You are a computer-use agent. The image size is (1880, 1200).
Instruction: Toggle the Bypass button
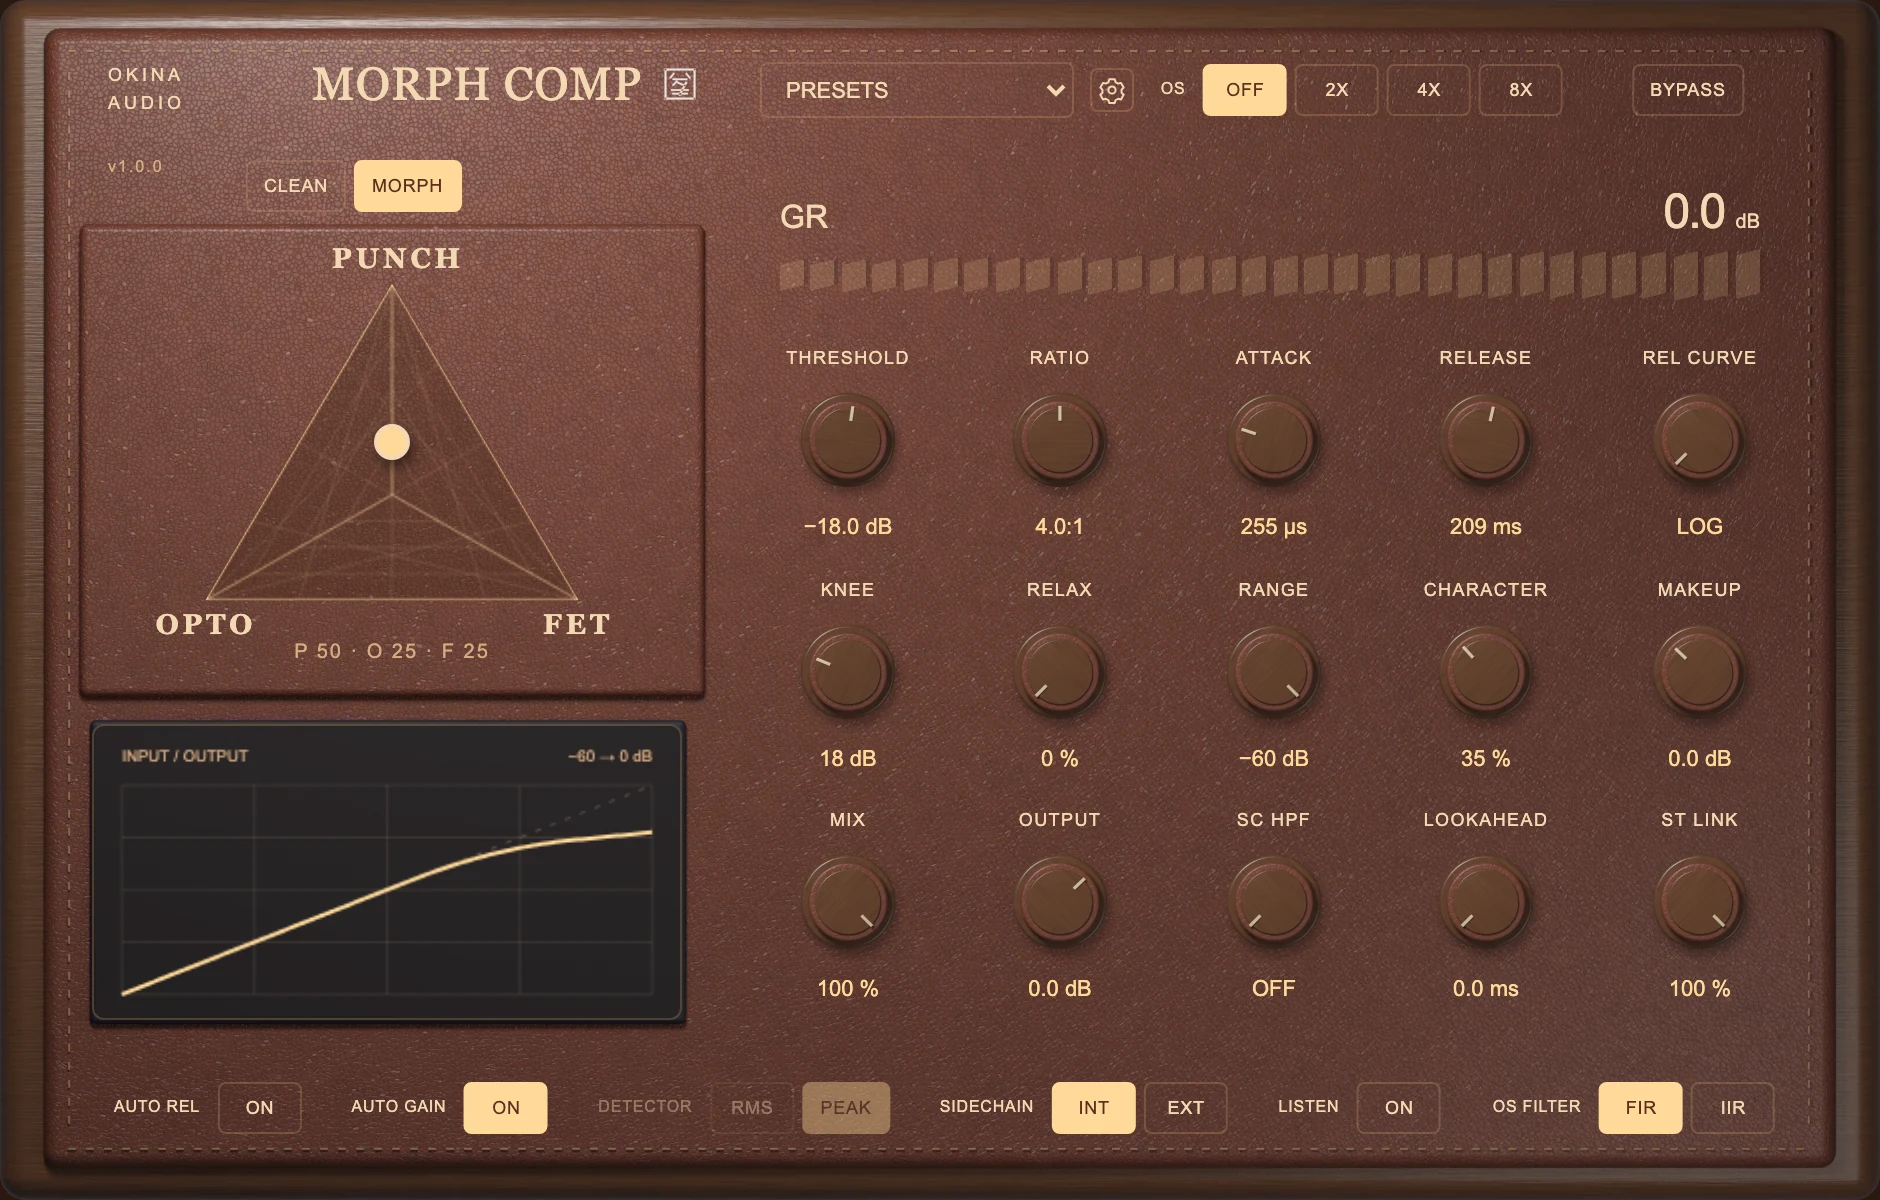tap(1687, 90)
